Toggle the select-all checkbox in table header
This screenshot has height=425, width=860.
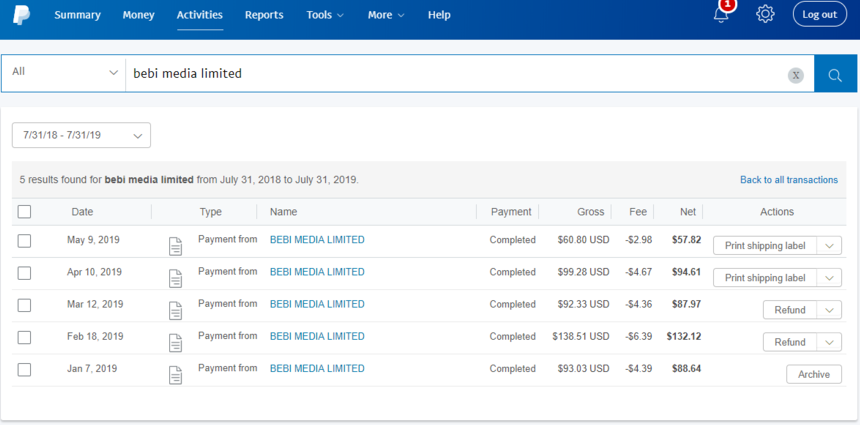pyautogui.click(x=25, y=212)
